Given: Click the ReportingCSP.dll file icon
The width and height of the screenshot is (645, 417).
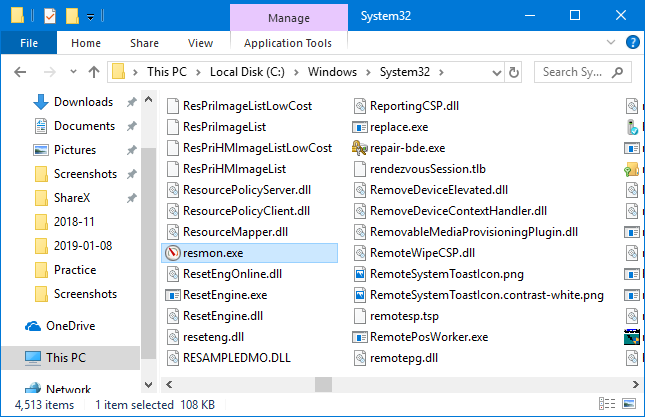Looking at the screenshot, I should (360, 106).
